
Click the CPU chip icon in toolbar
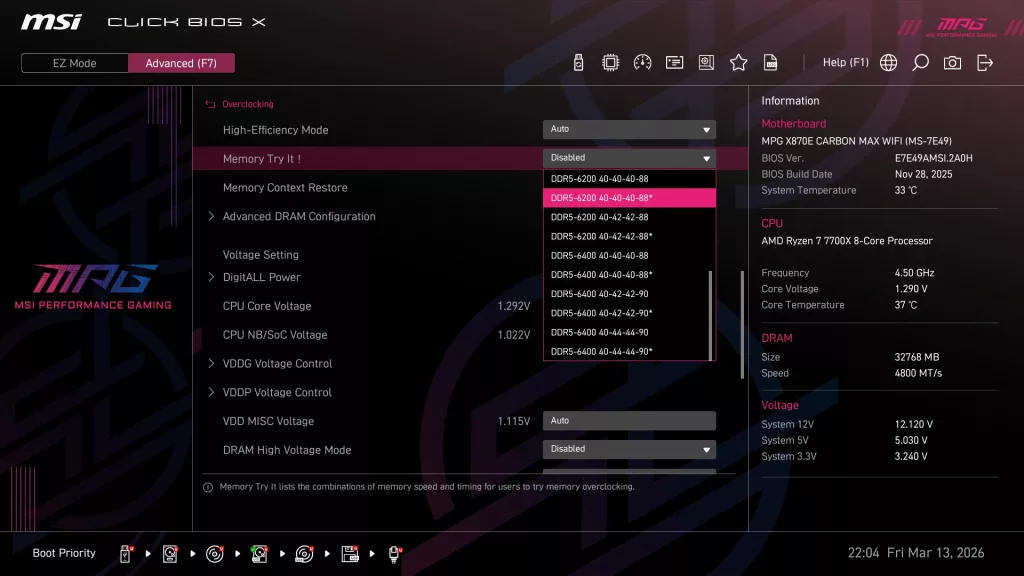(x=610, y=62)
